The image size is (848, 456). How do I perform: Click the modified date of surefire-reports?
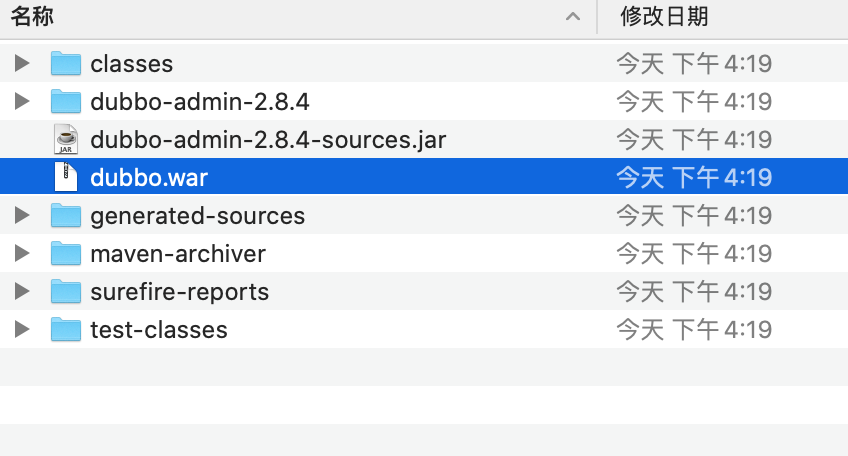pos(694,292)
